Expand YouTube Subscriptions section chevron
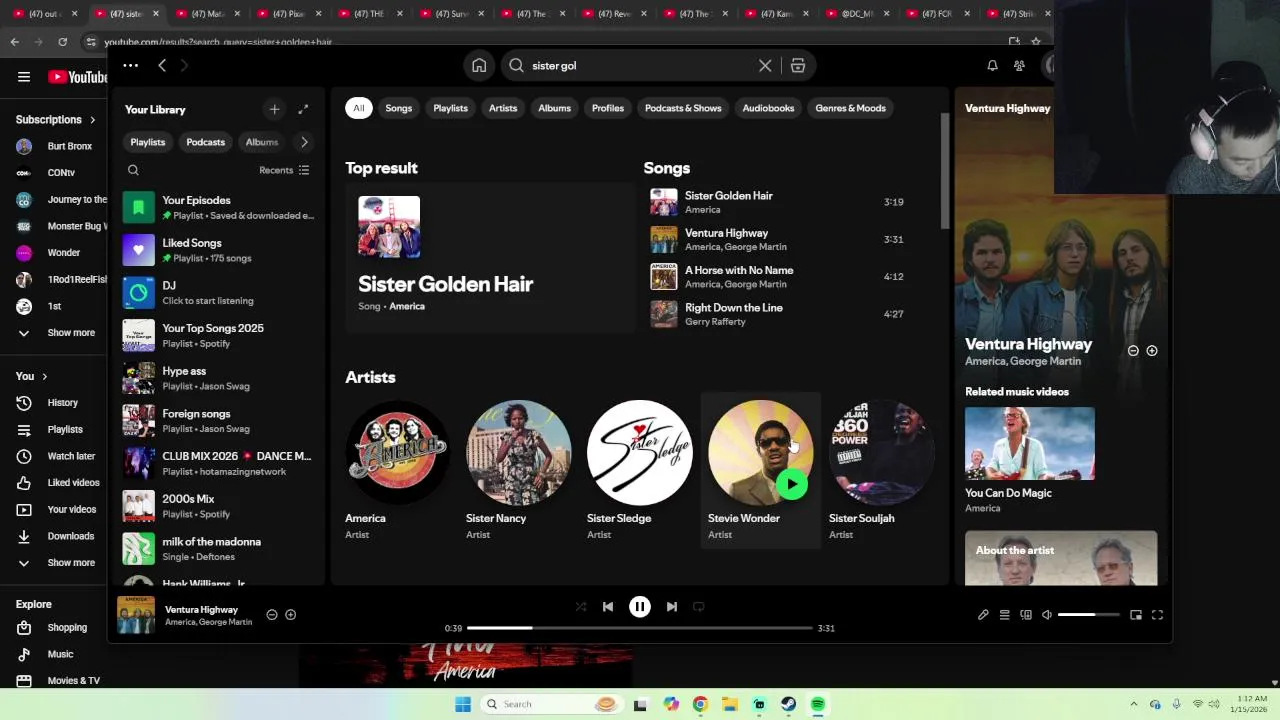1280x720 pixels. [93, 120]
